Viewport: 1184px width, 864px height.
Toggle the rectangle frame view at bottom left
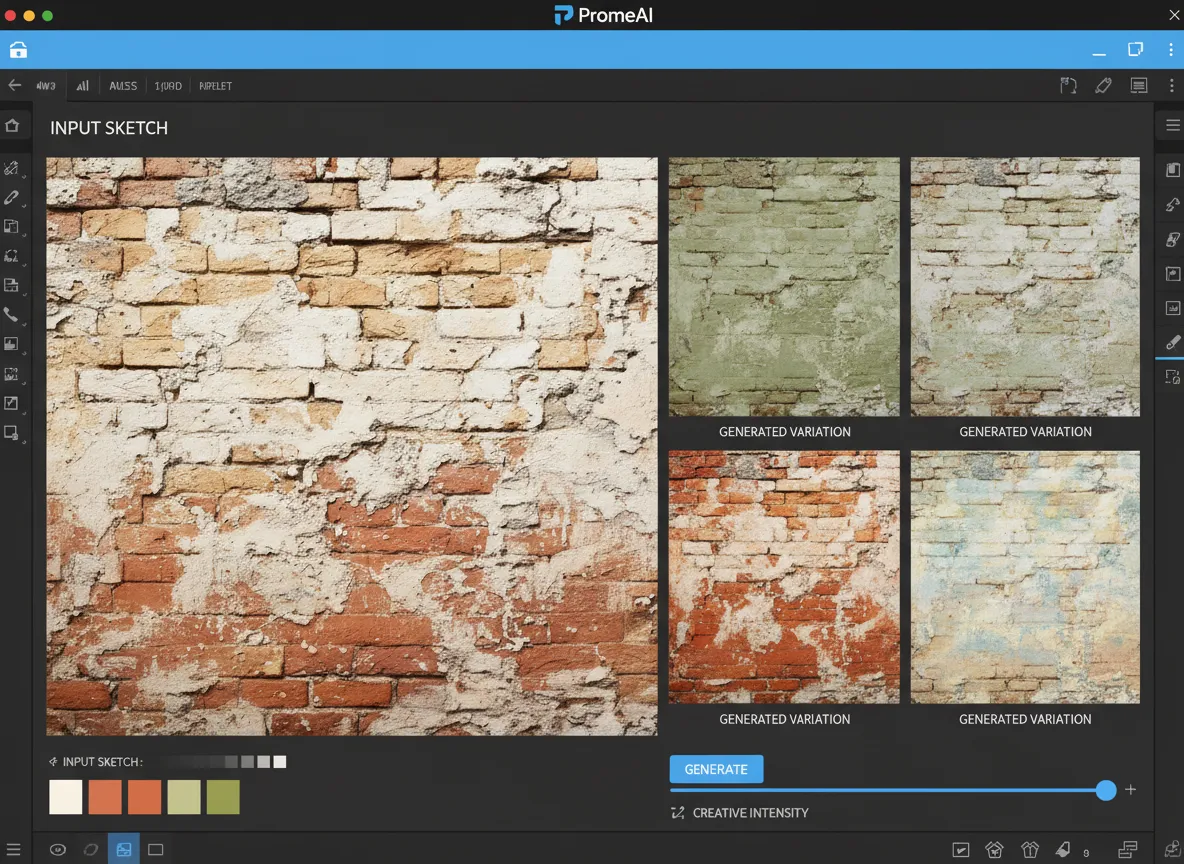pos(155,850)
